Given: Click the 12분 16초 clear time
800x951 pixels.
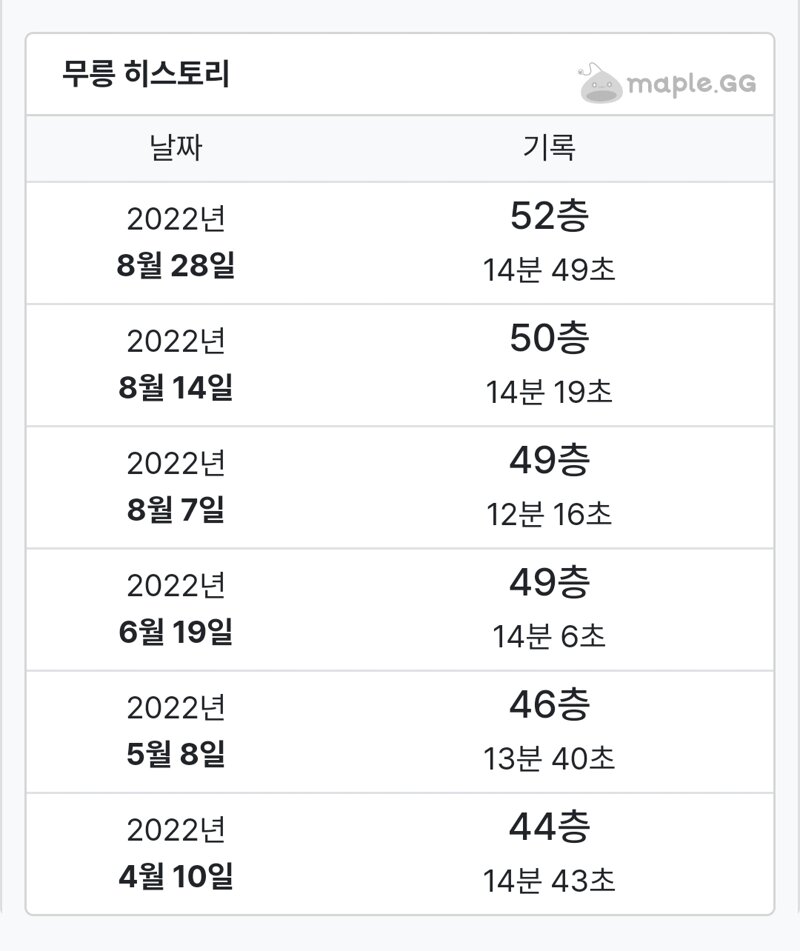Looking at the screenshot, I should tap(549, 514).
